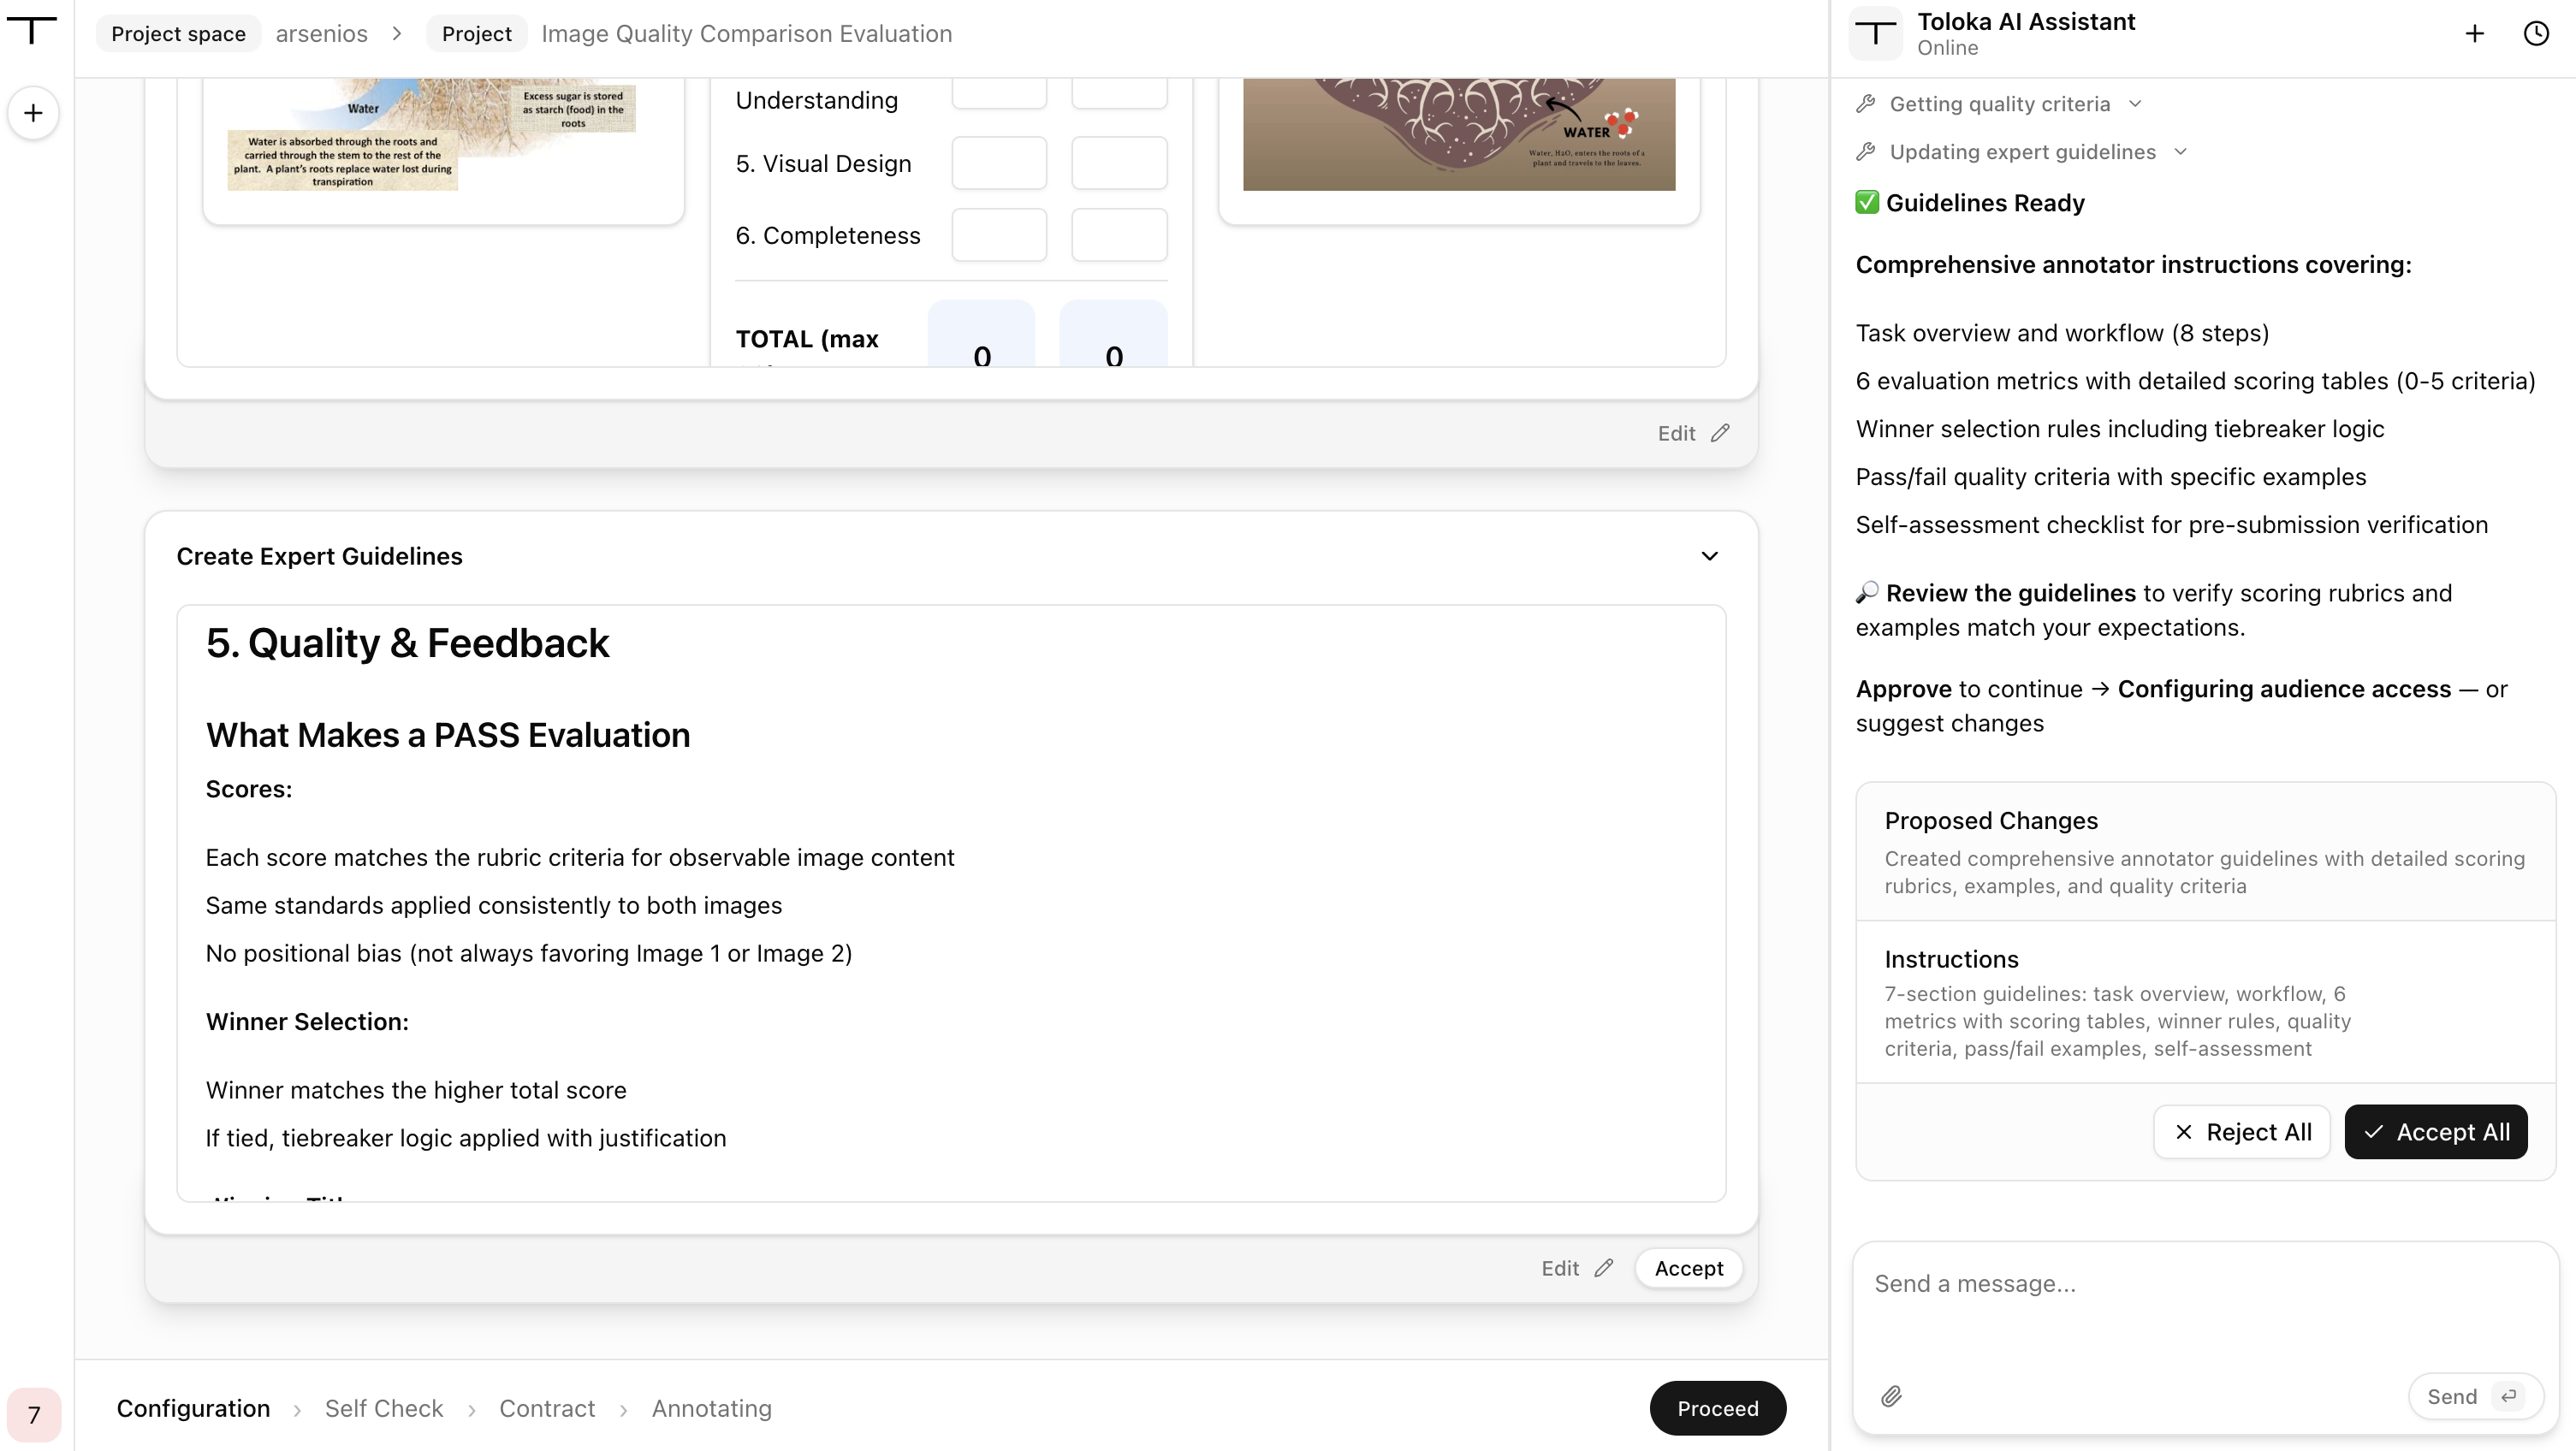Open the Self Check stage tab
This screenshot has width=2576, height=1451.
tap(383, 1408)
